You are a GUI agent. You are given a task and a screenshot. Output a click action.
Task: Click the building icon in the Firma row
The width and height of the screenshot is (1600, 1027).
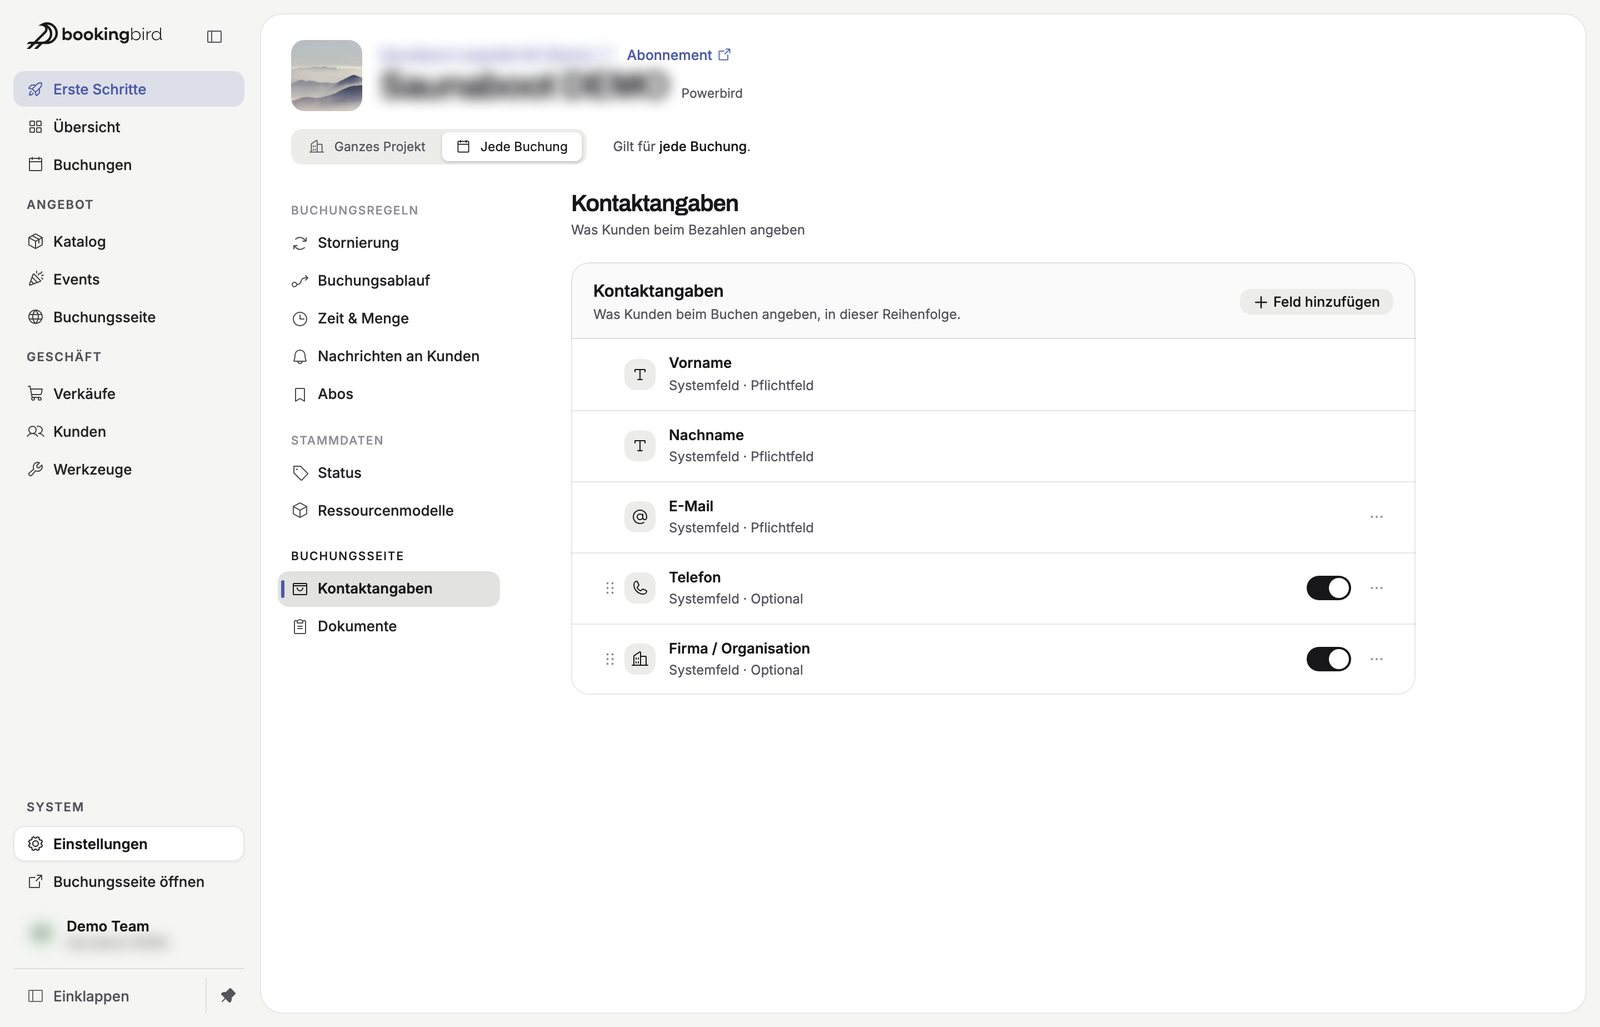tap(640, 659)
